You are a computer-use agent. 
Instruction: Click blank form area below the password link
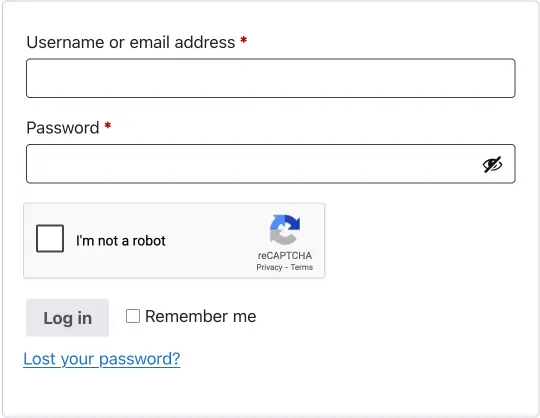[x=271, y=391]
